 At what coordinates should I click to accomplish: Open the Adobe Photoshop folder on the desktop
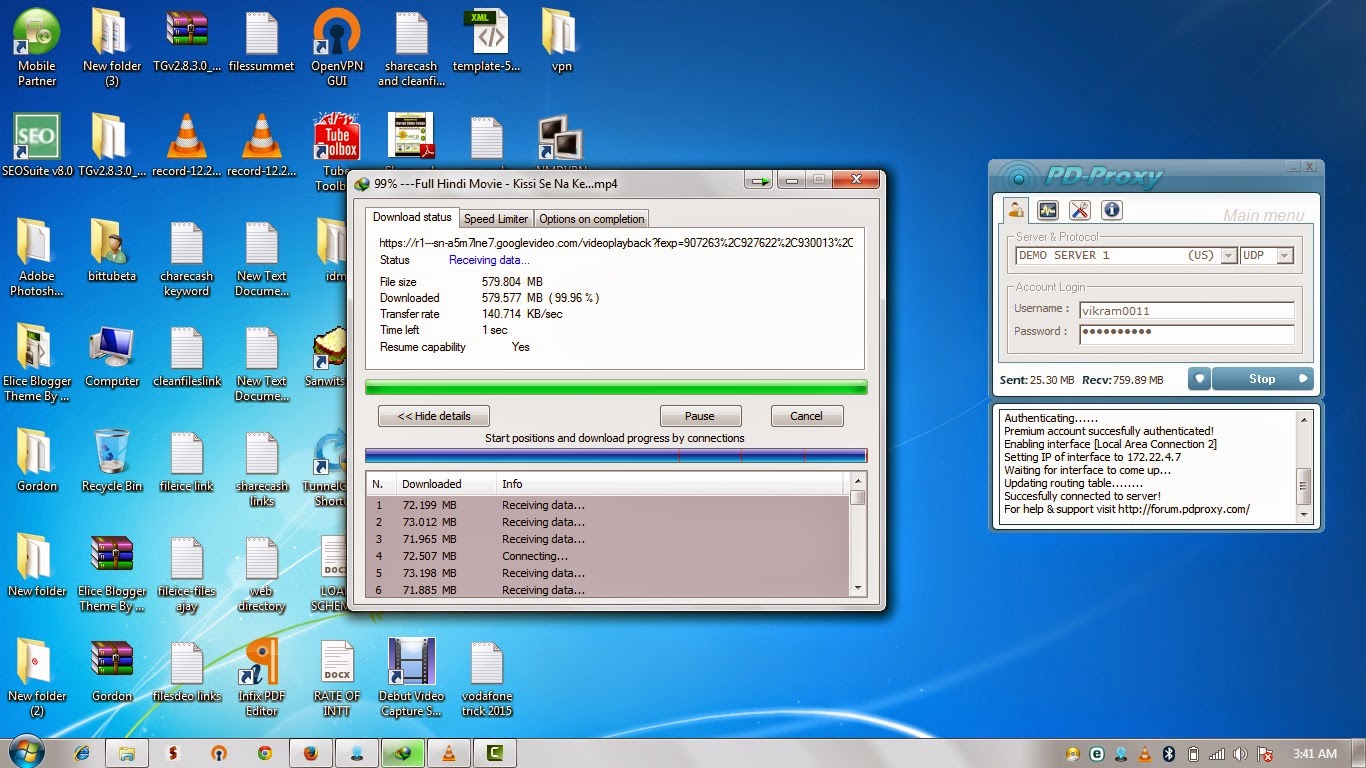(37, 258)
